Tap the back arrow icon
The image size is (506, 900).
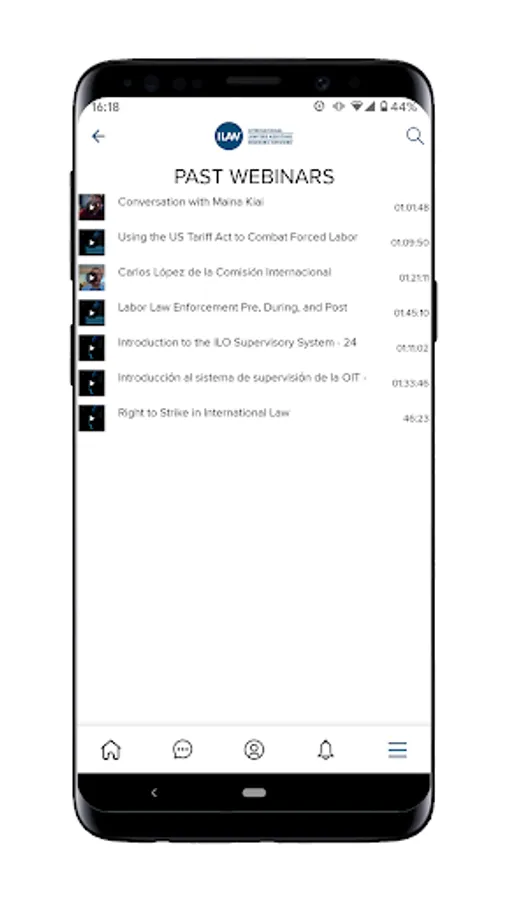click(x=99, y=137)
